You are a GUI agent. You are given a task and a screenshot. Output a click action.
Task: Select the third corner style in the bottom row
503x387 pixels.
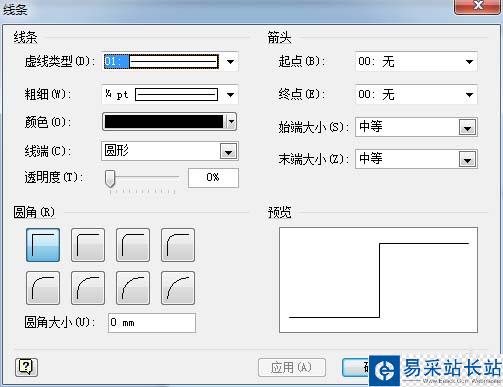coord(133,288)
